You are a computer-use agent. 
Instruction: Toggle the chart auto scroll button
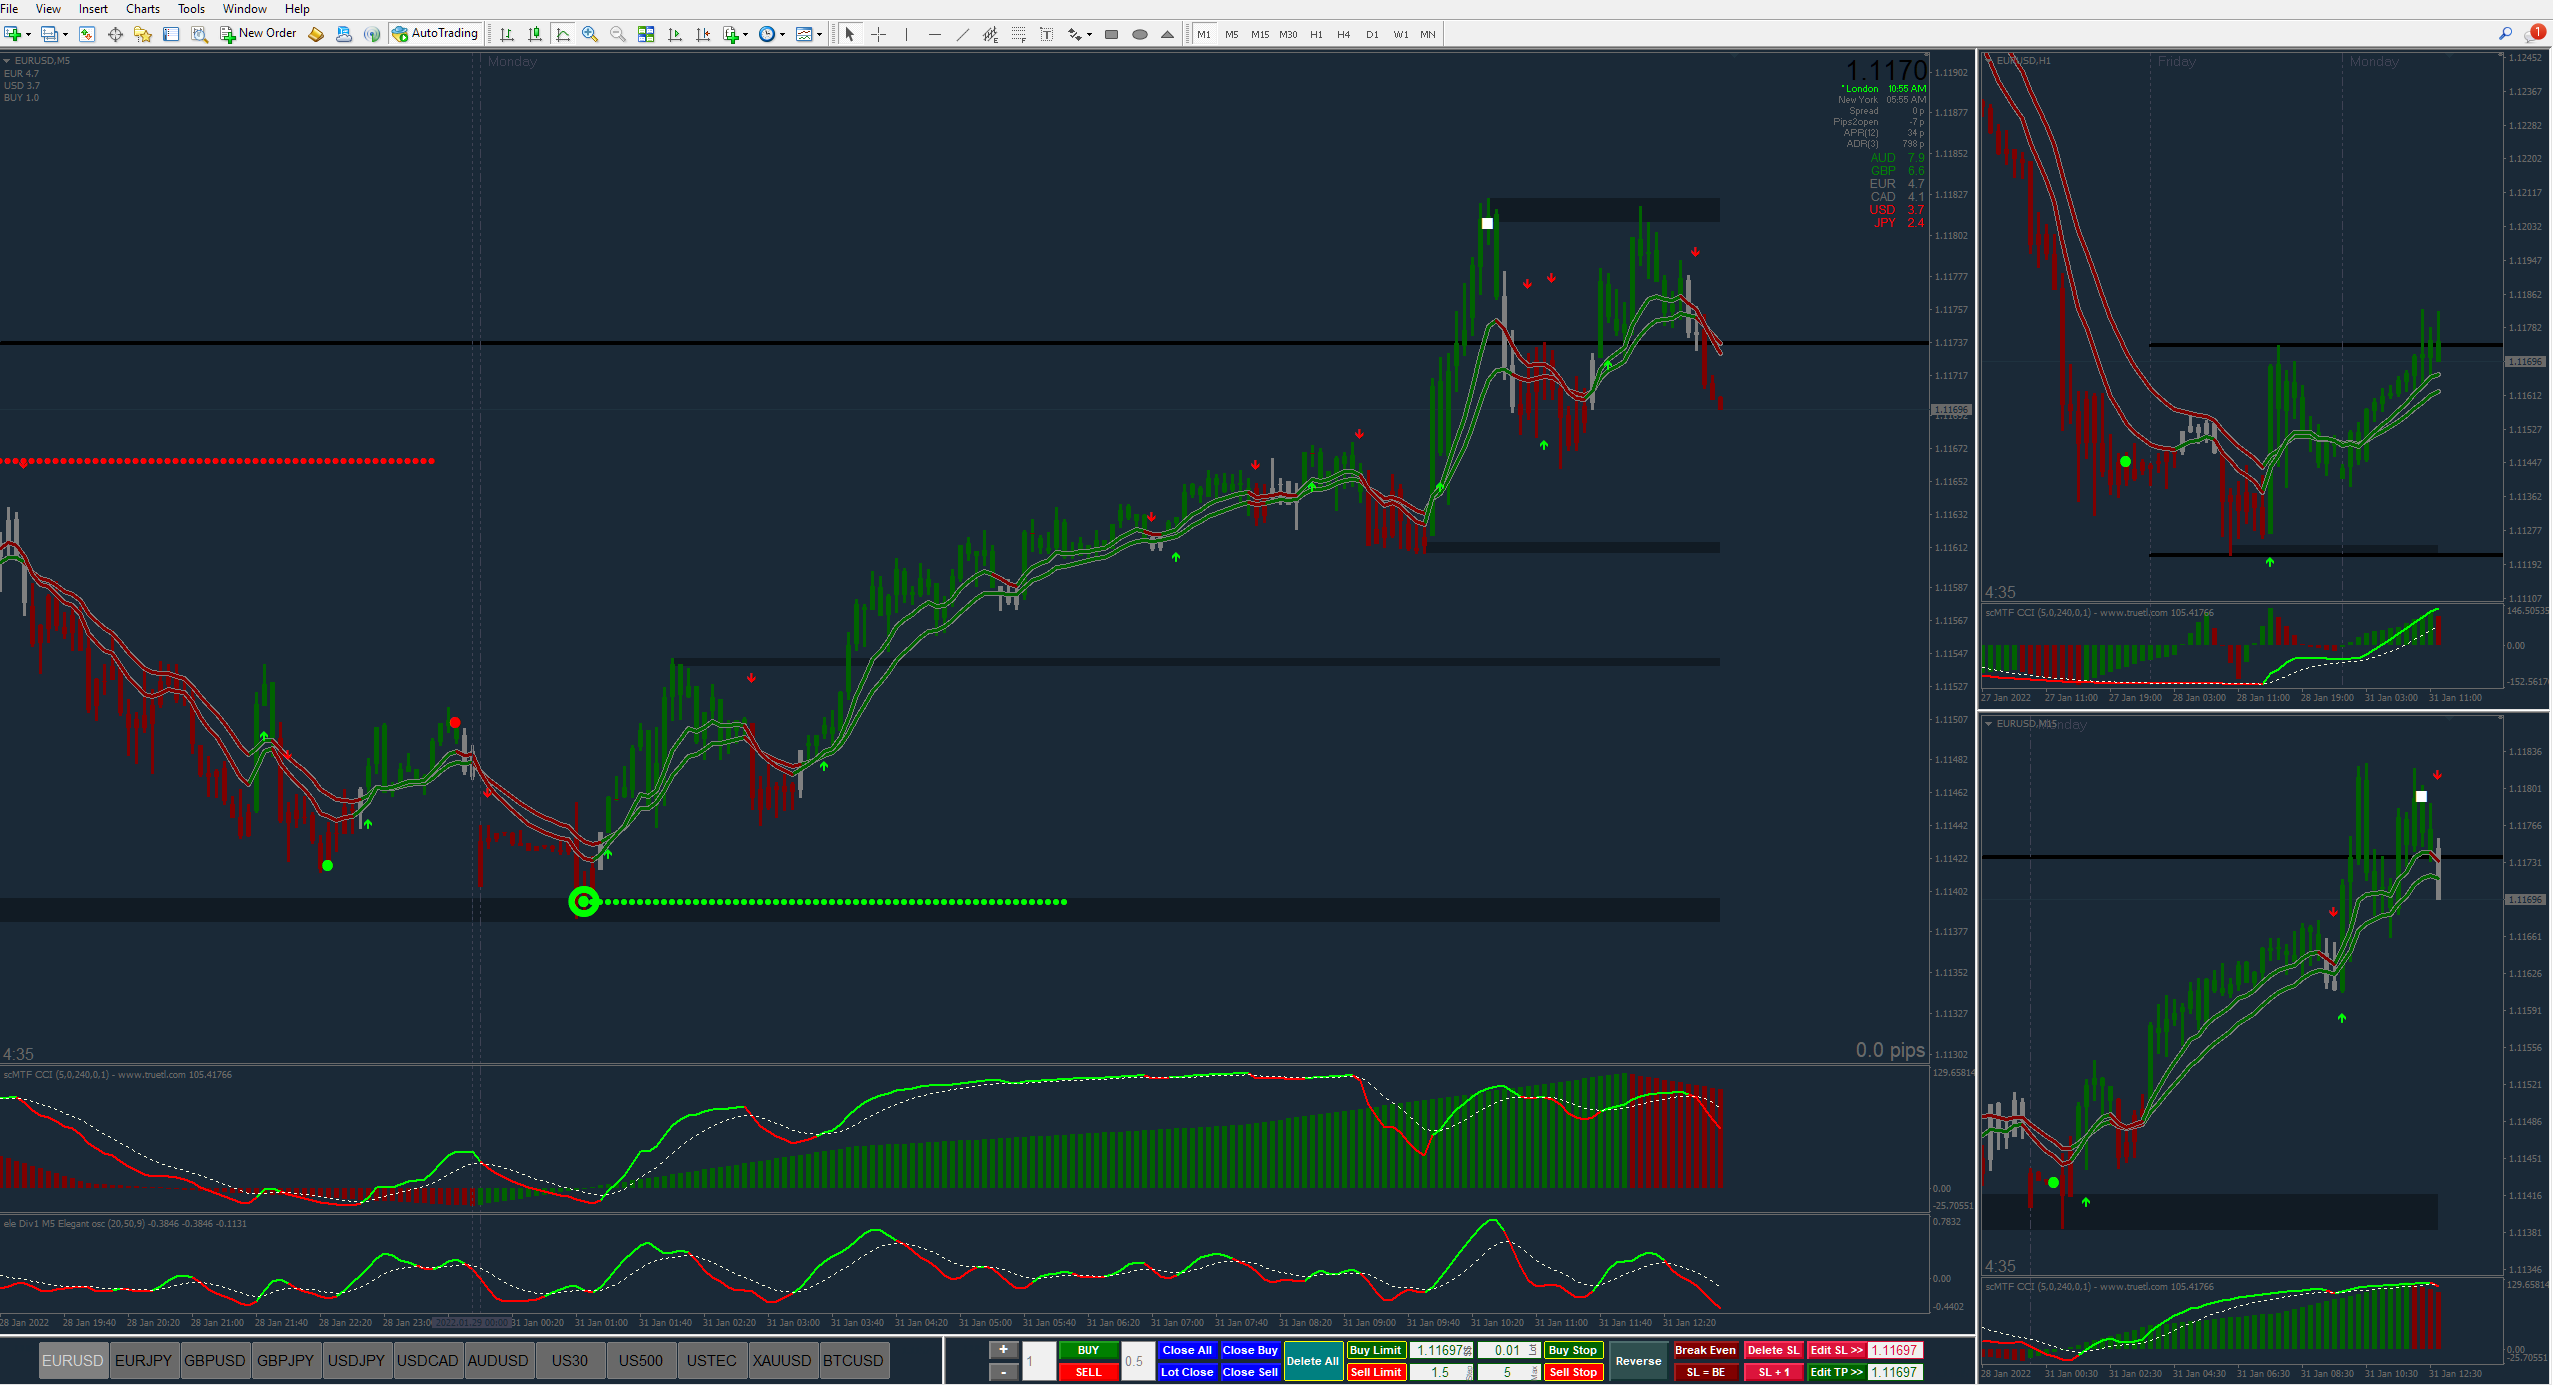coord(675,34)
